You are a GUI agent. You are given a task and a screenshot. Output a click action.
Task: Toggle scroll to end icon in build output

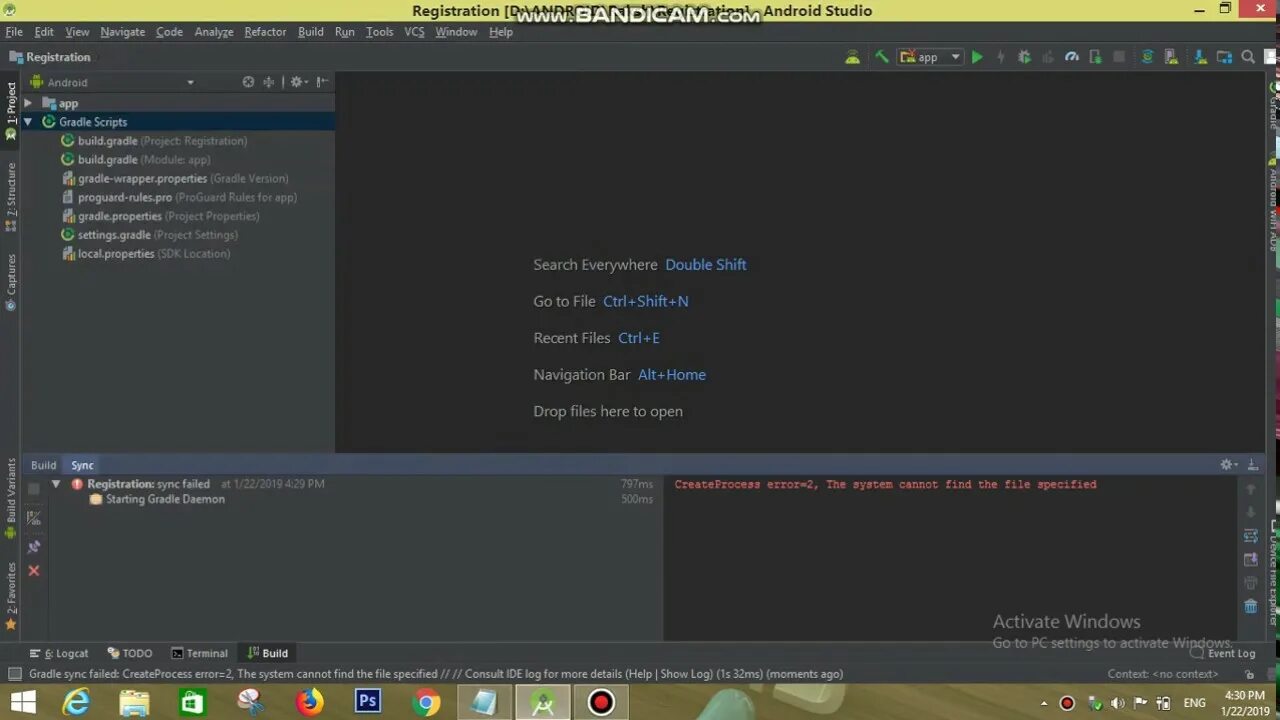point(1250,560)
